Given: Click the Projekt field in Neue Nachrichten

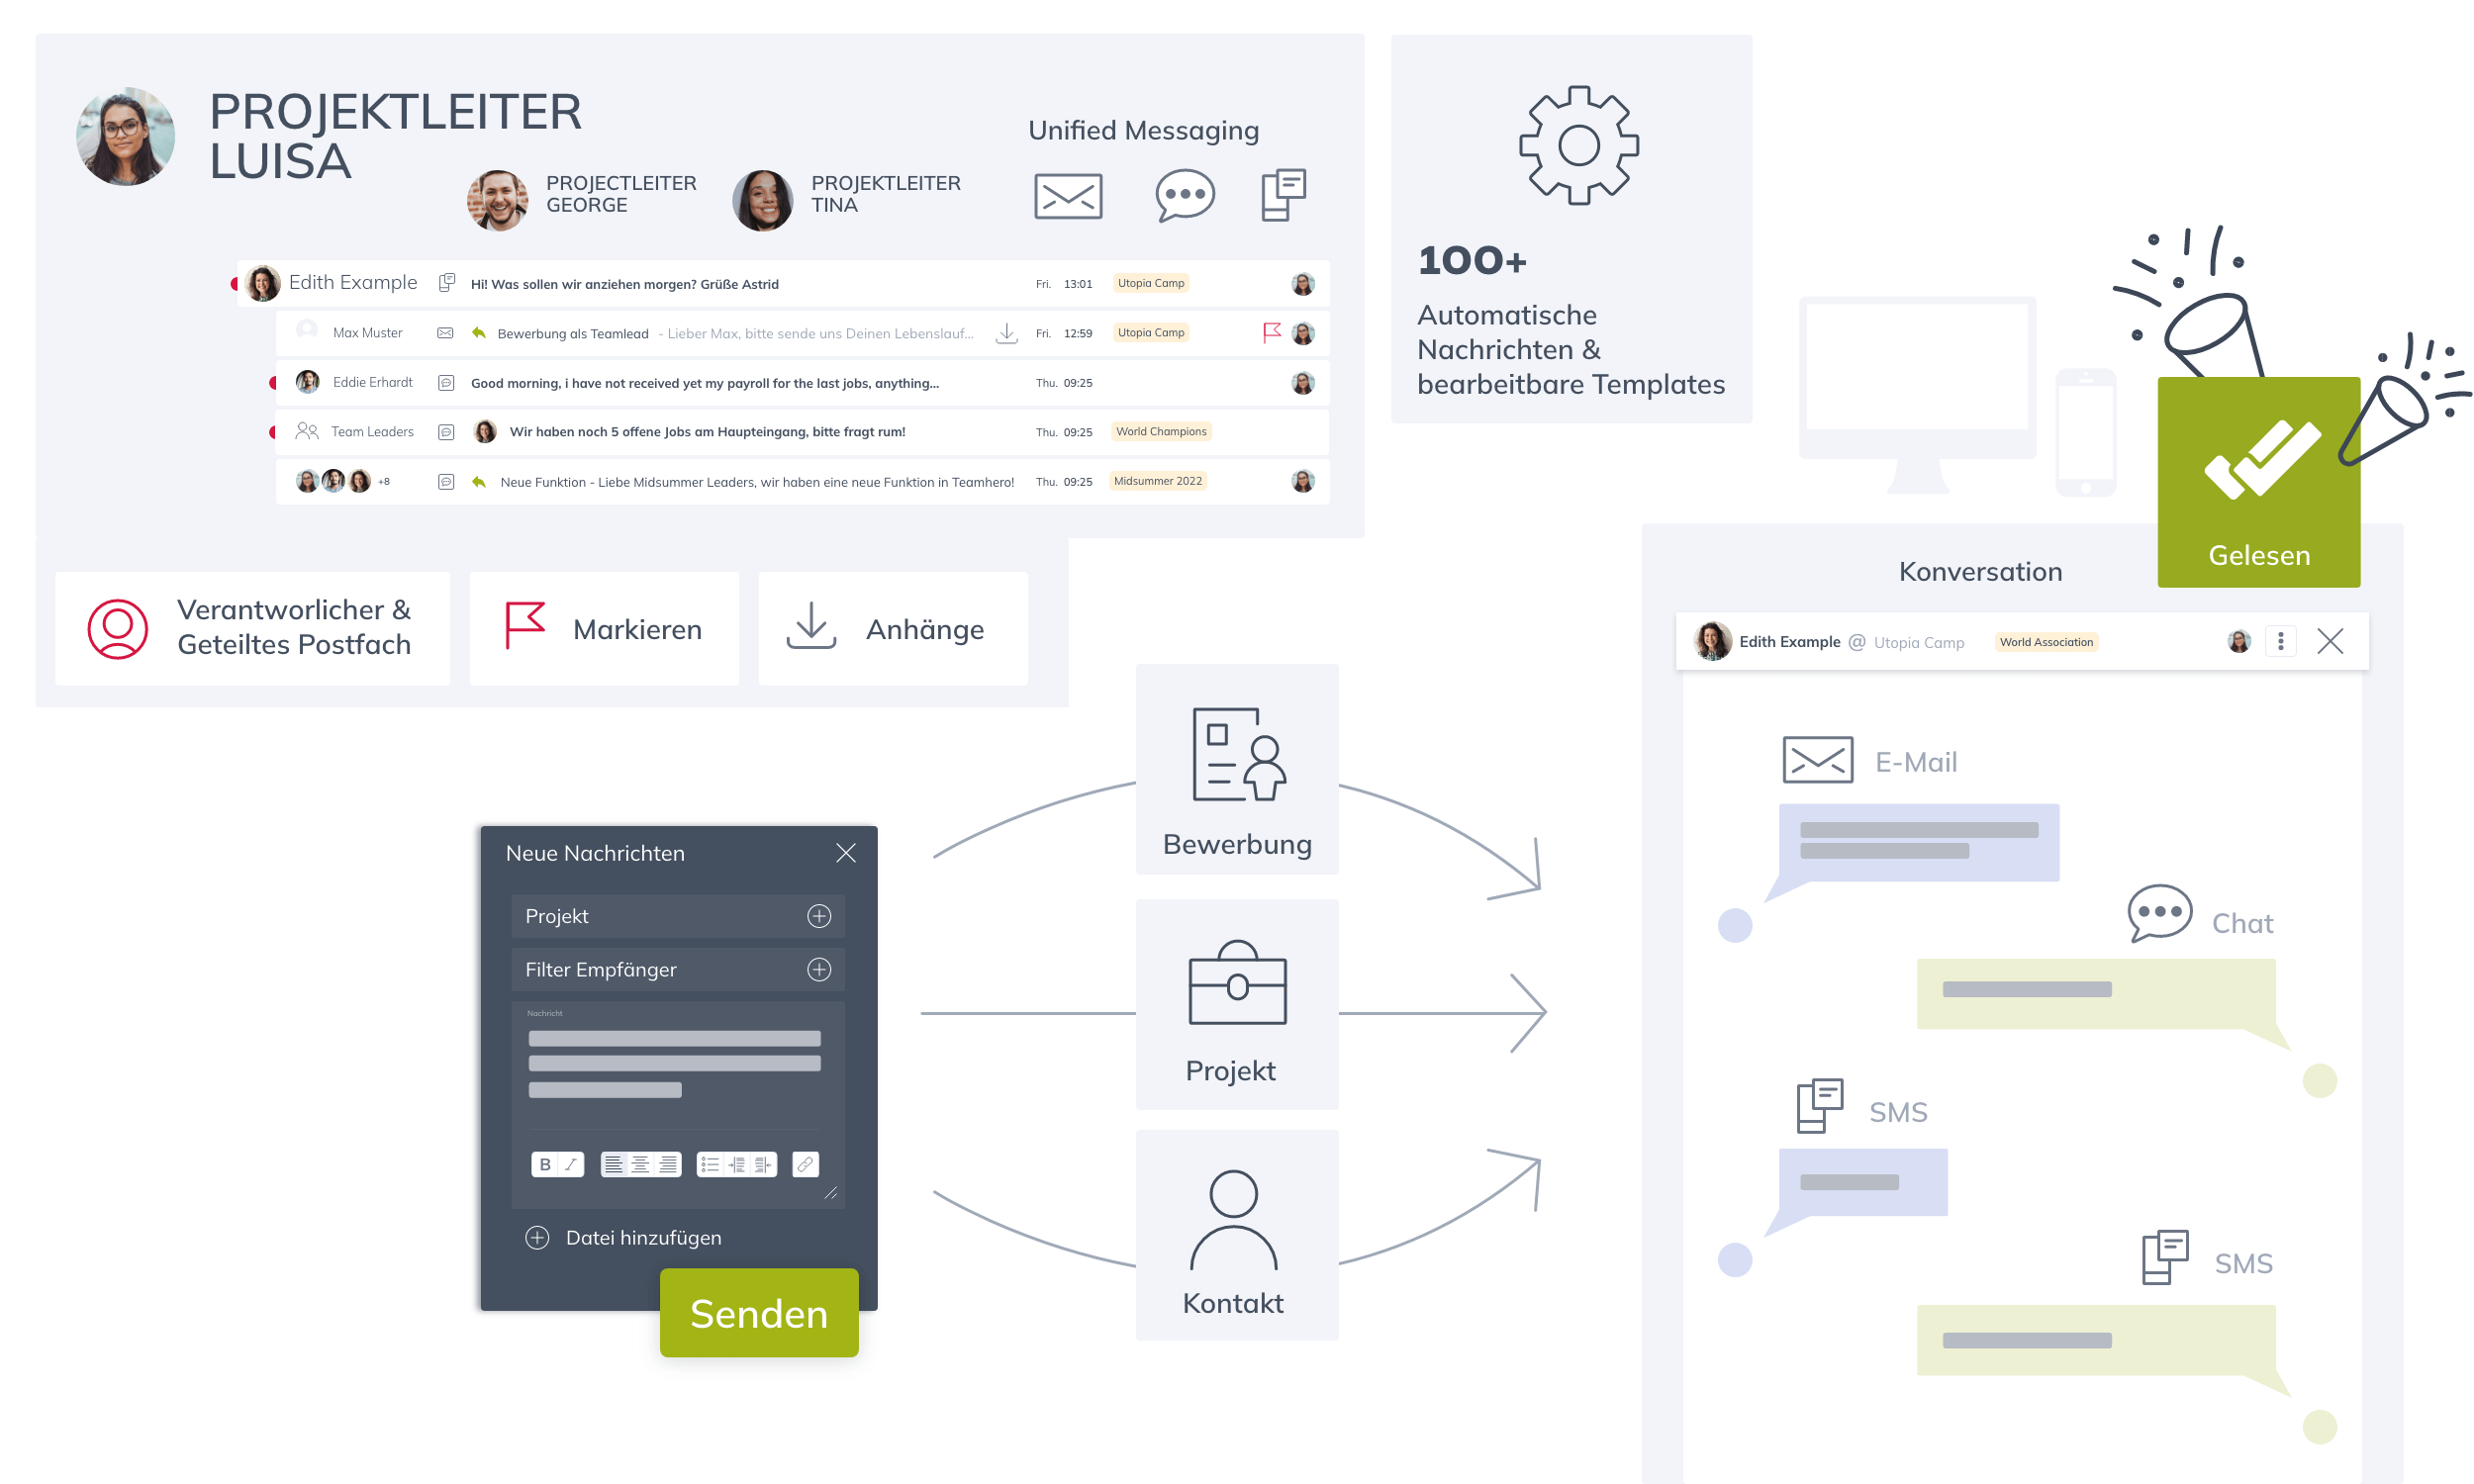Looking at the screenshot, I should (677, 915).
